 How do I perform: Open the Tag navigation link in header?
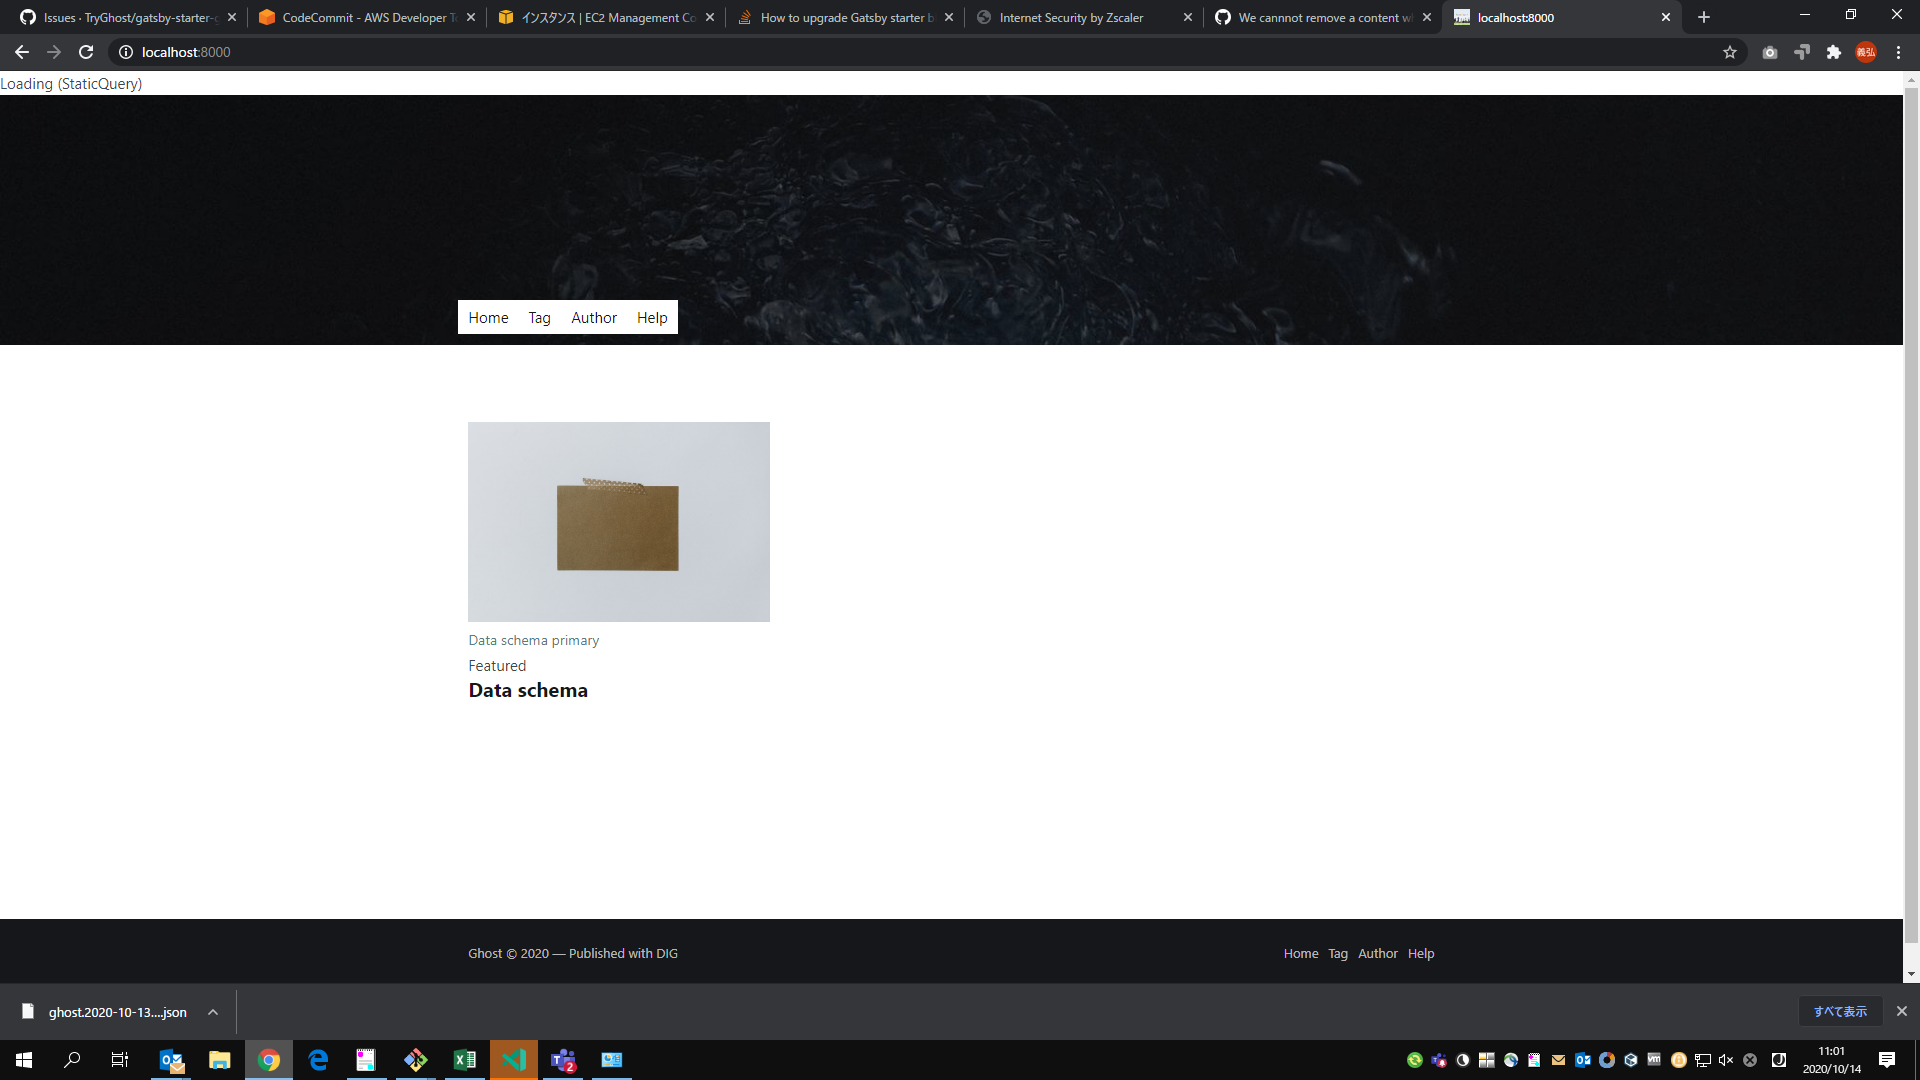(x=539, y=318)
